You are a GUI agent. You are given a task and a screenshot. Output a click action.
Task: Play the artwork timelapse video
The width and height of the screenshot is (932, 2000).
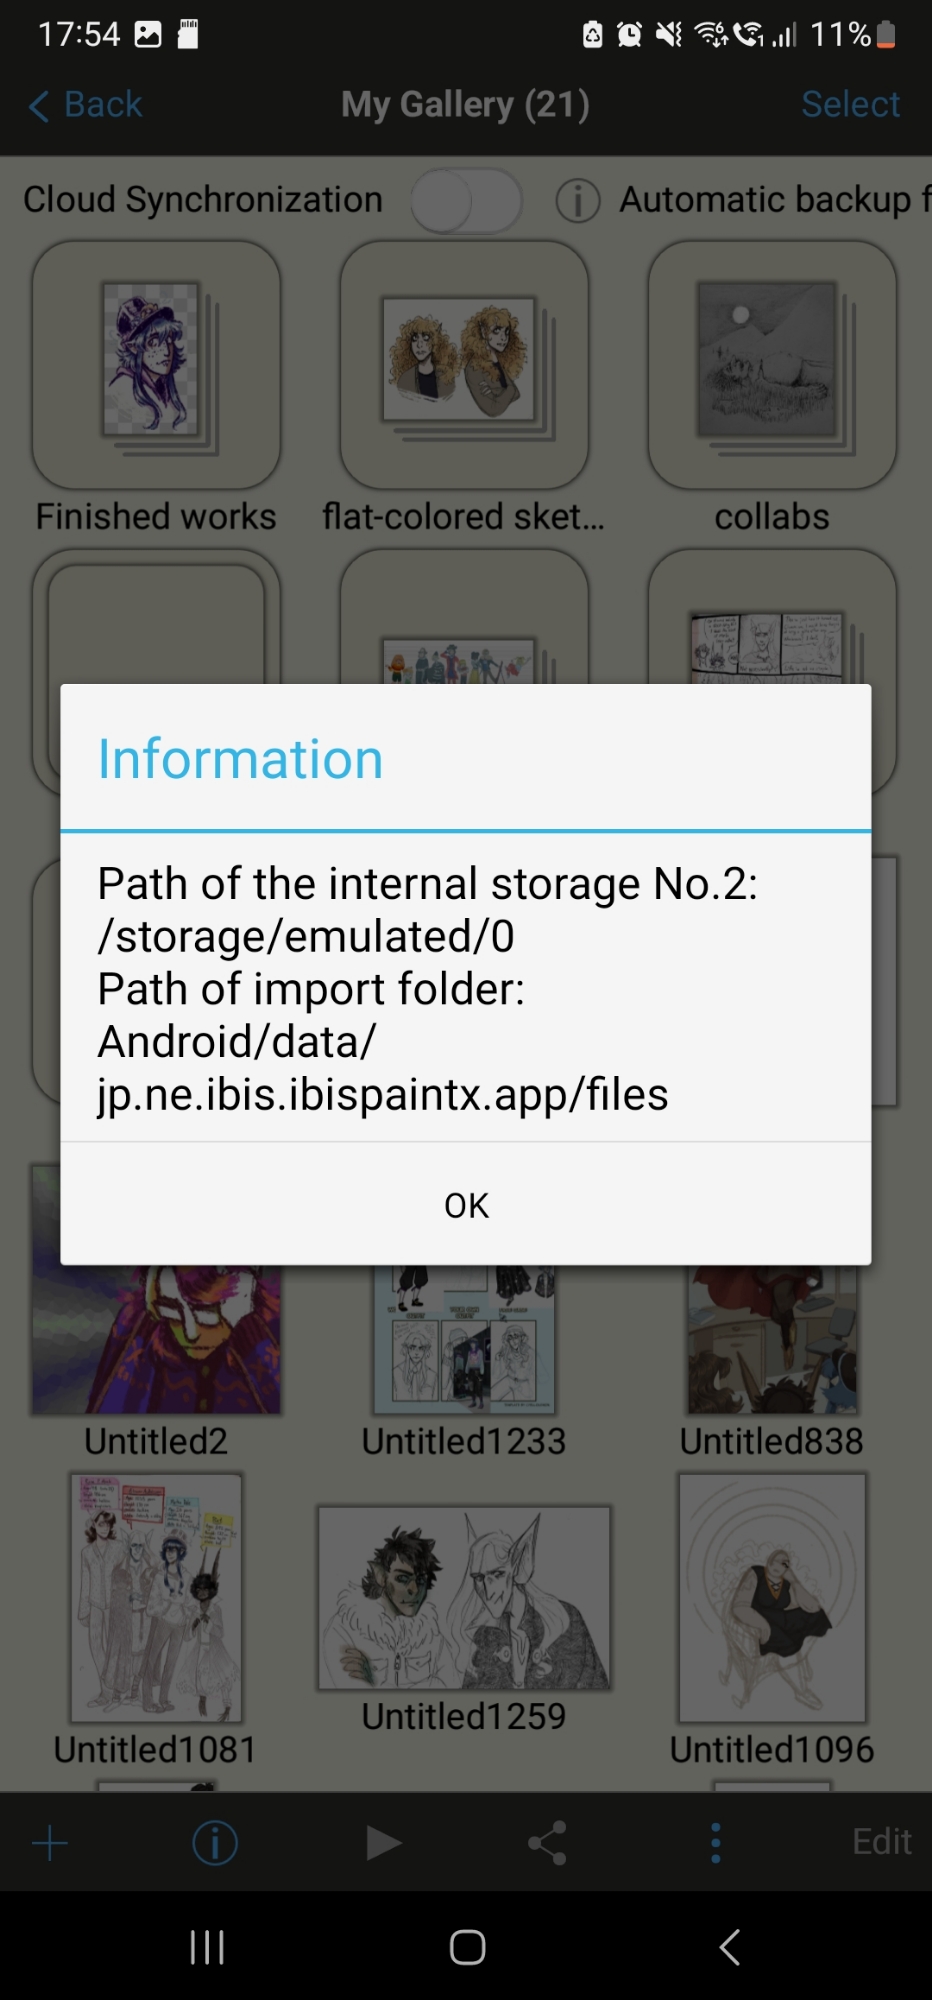pos(382,1842)
